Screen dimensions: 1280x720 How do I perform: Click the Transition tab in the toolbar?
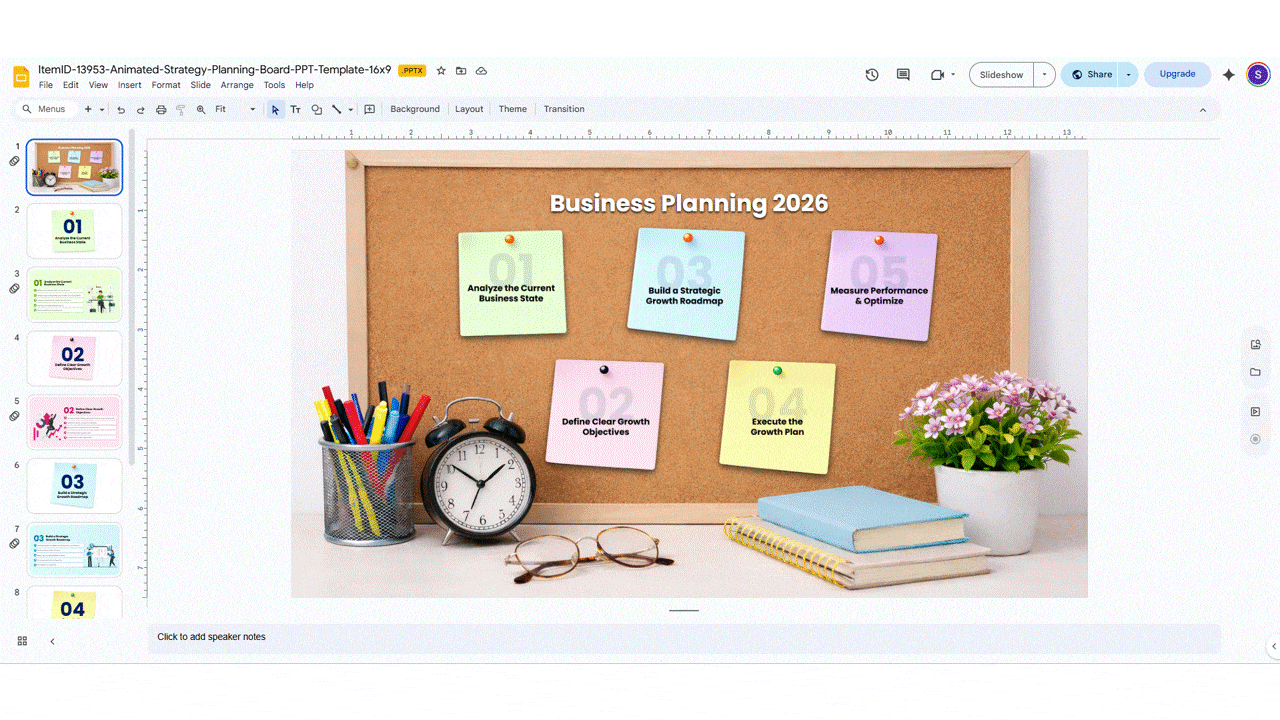pyautogui.click(x=564, y=109)
